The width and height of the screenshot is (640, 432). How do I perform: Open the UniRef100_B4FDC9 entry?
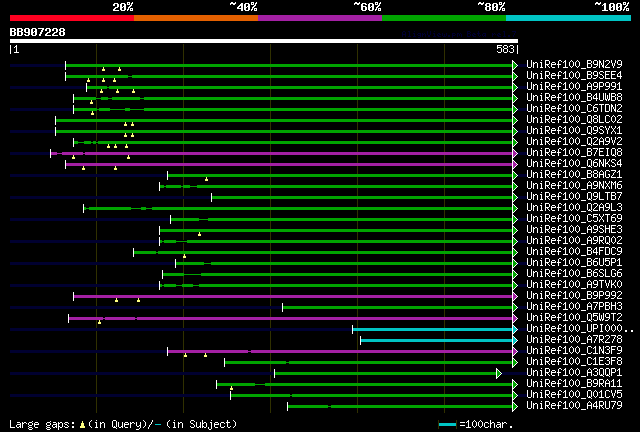pos(574,252)
